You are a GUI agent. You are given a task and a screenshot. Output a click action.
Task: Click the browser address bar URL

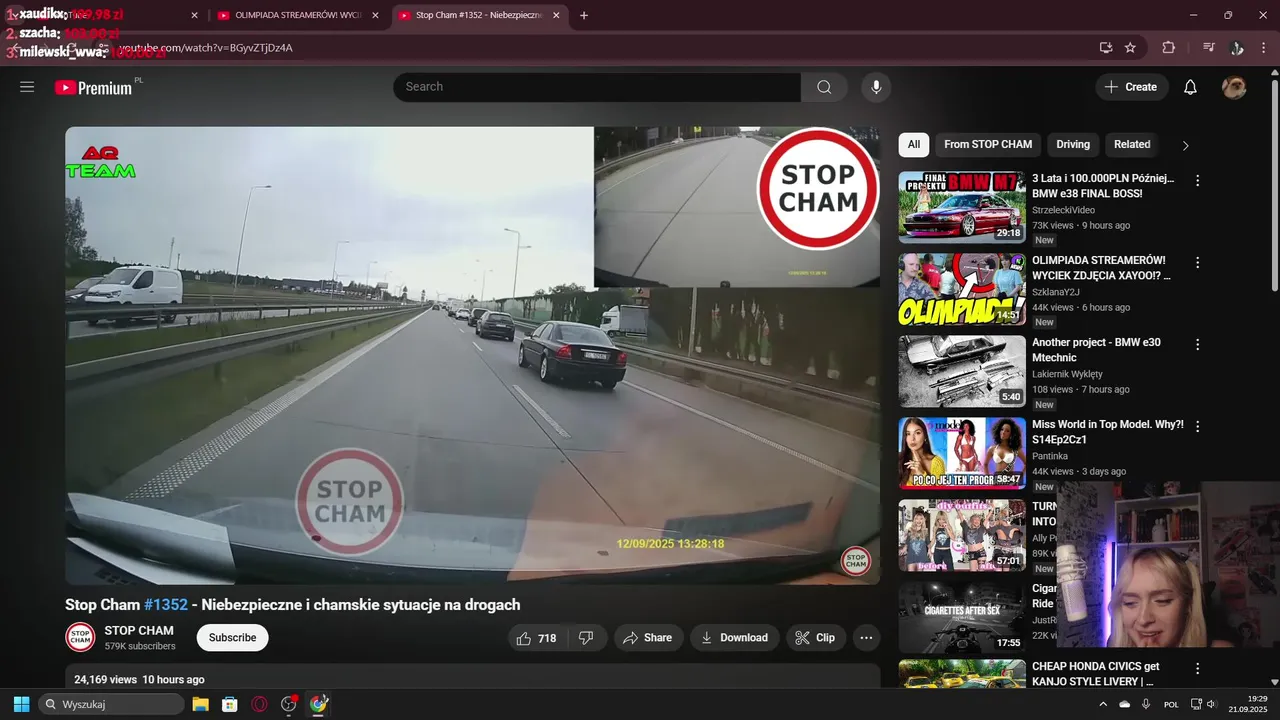(x=205, y=48)
